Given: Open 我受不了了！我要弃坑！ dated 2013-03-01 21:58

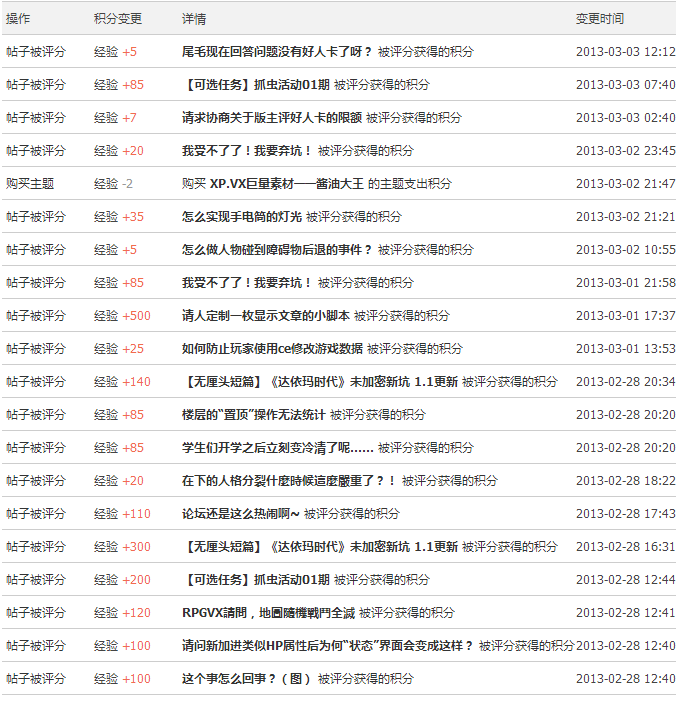Looking at the screenshot, I should coord(247,283).
